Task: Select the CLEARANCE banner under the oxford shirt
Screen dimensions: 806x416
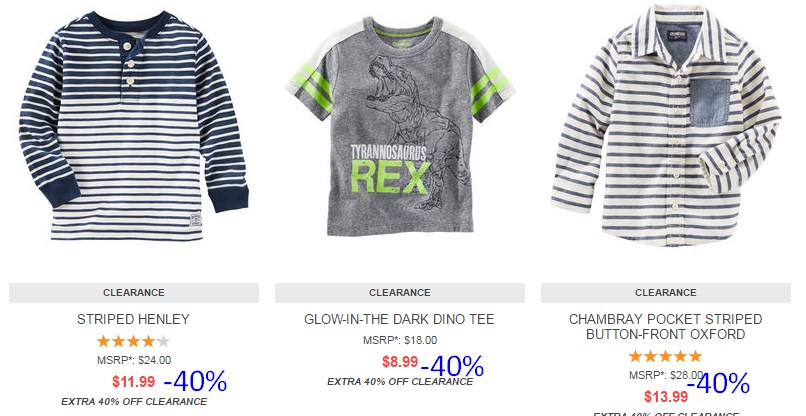Action: [x=666, y=293]
